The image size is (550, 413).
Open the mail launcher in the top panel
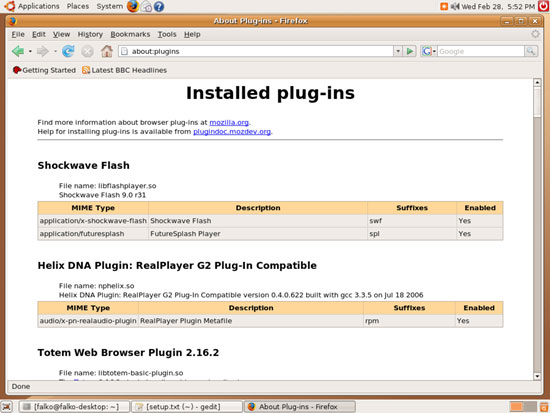147,6
